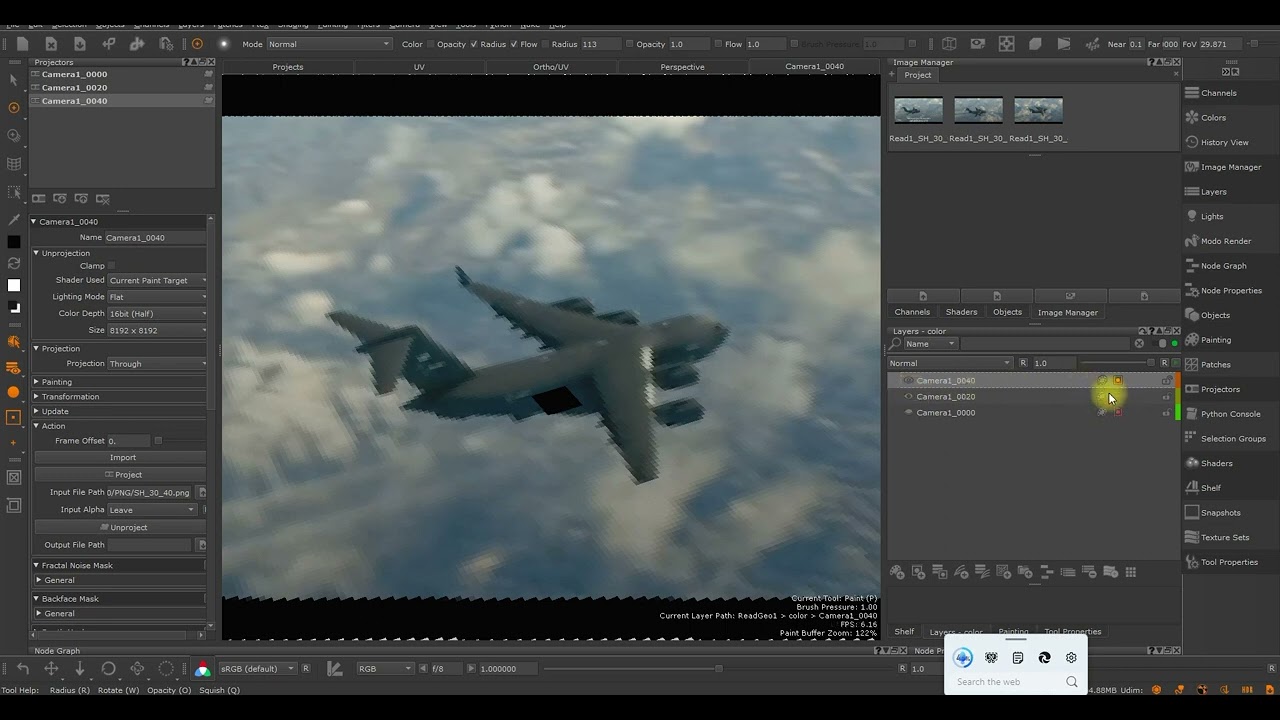The image size is (1280, 720).
Task: Open the Color Depth dropdown
Action: pyautogui.click(x=157, y=314)
